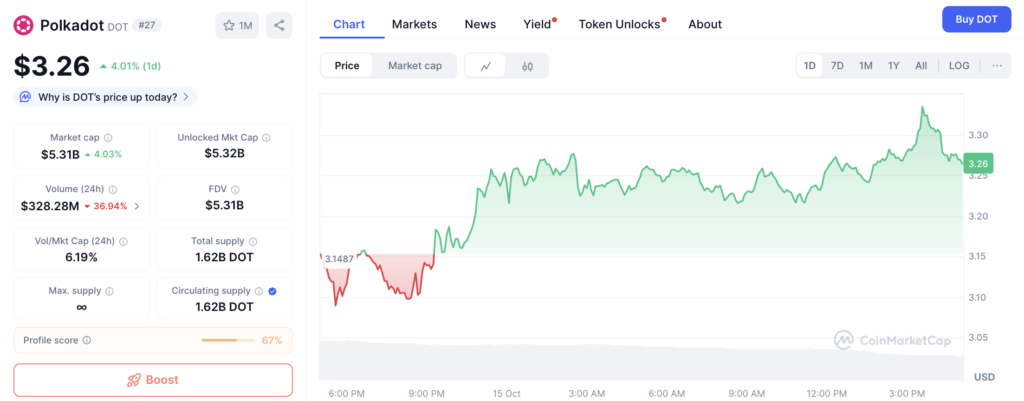Expand 'Why is DOT's price up today?'

coord(105,97)
